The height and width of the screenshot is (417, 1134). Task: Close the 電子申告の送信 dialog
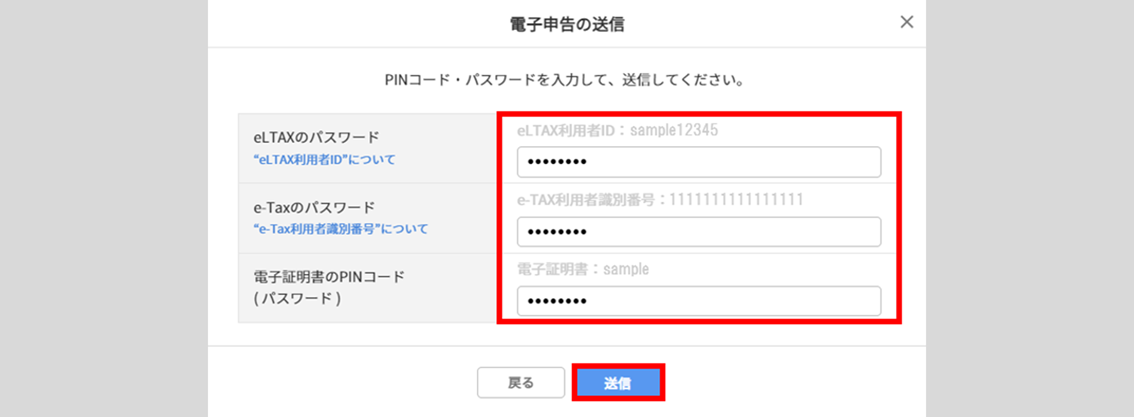907,22
